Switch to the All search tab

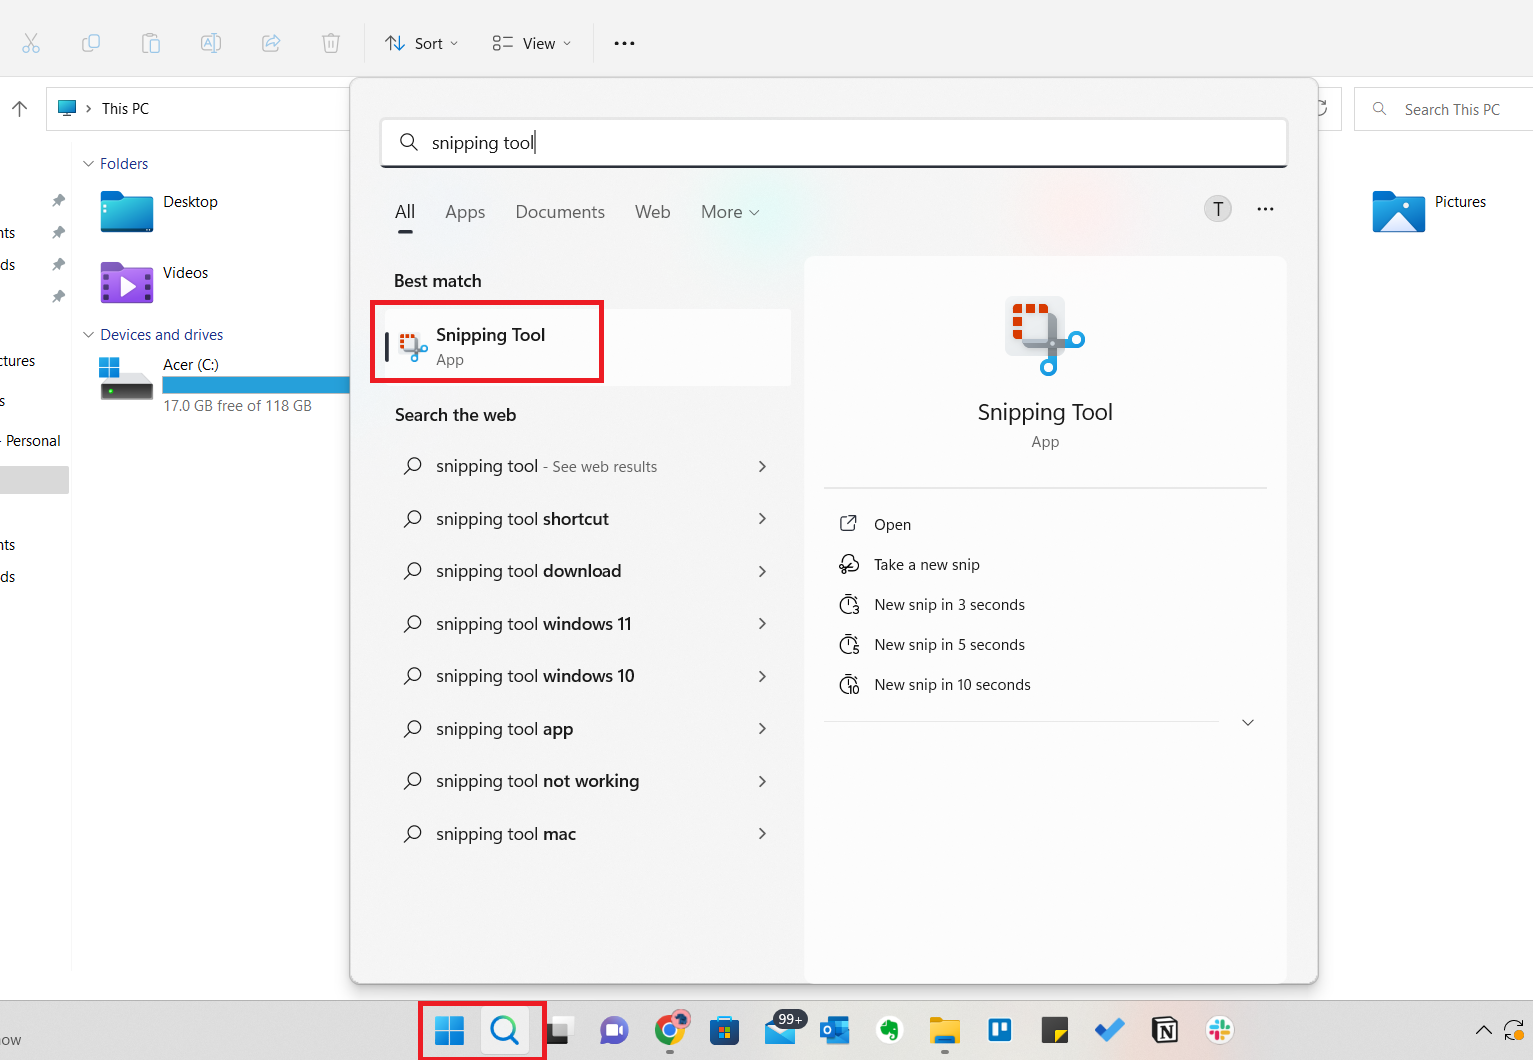pos(405,212)
